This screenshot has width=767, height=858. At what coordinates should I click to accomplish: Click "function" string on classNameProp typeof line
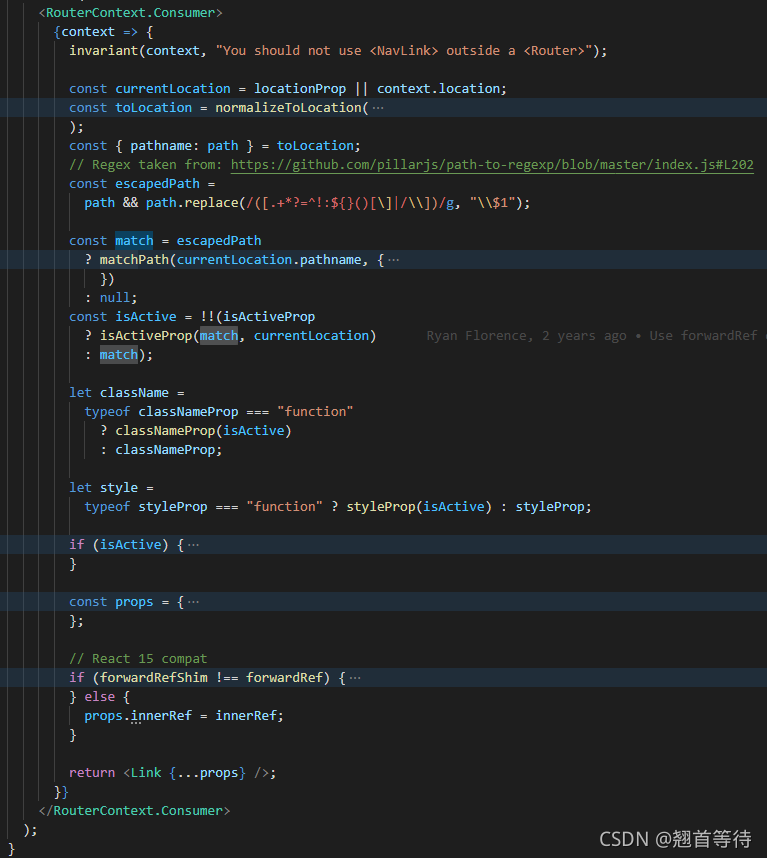[x=315, y=411]
